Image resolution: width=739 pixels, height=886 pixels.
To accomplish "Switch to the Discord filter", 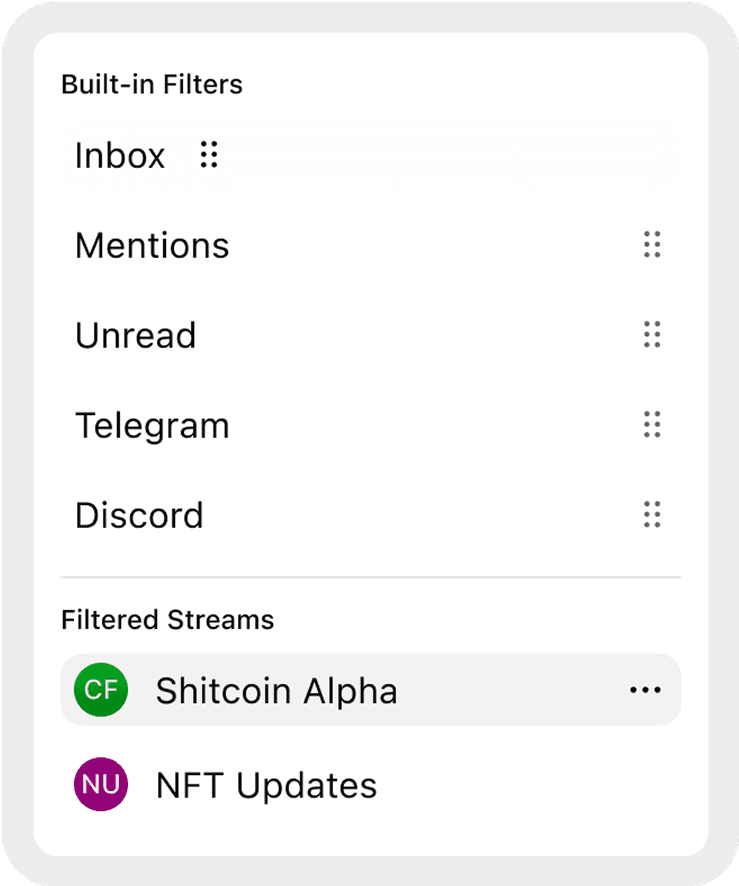I will 139,516.
